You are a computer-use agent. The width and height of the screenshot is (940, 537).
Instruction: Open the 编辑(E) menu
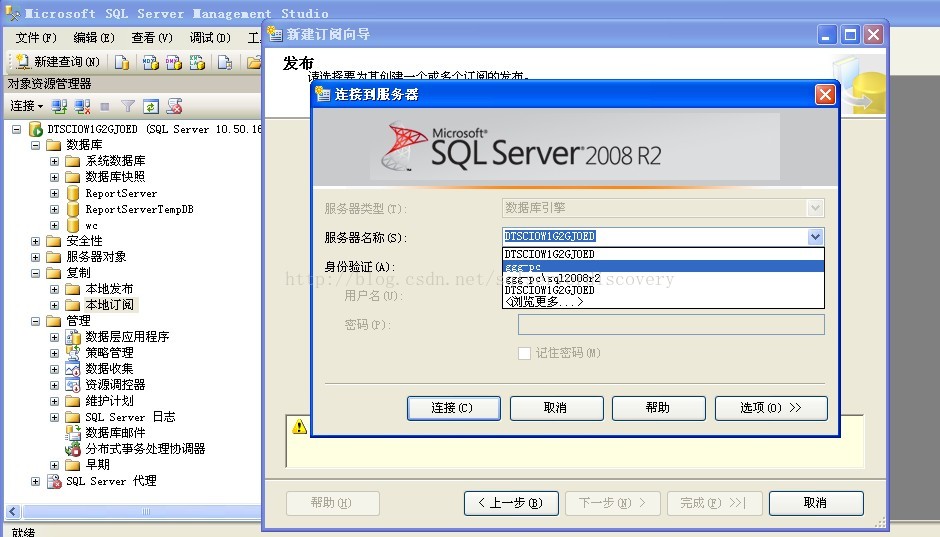(x=94, y=38)
